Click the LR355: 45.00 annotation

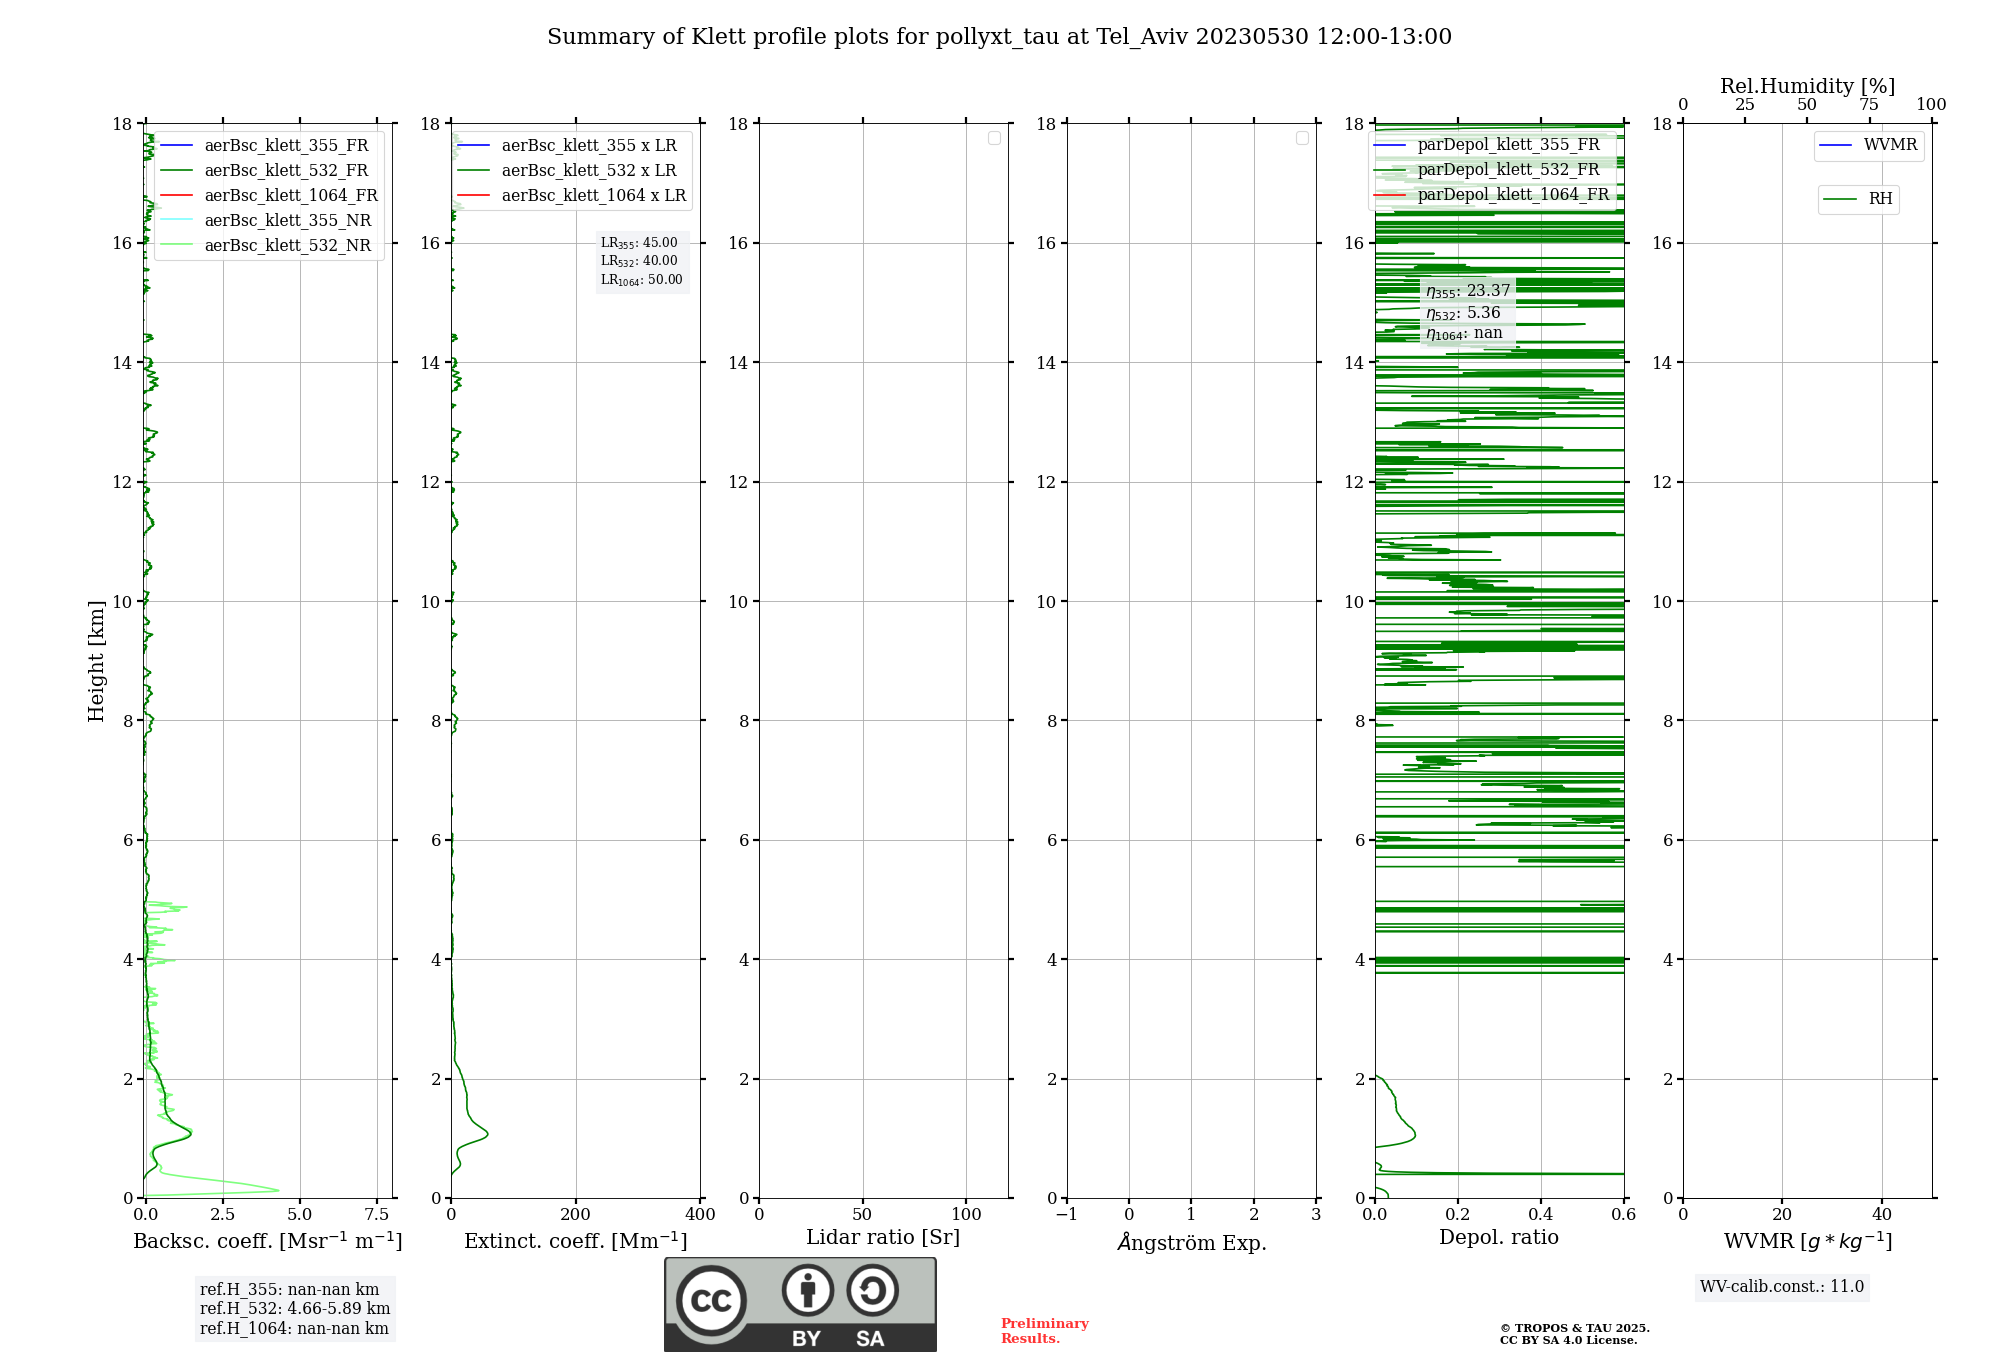(x=639, y=243)
